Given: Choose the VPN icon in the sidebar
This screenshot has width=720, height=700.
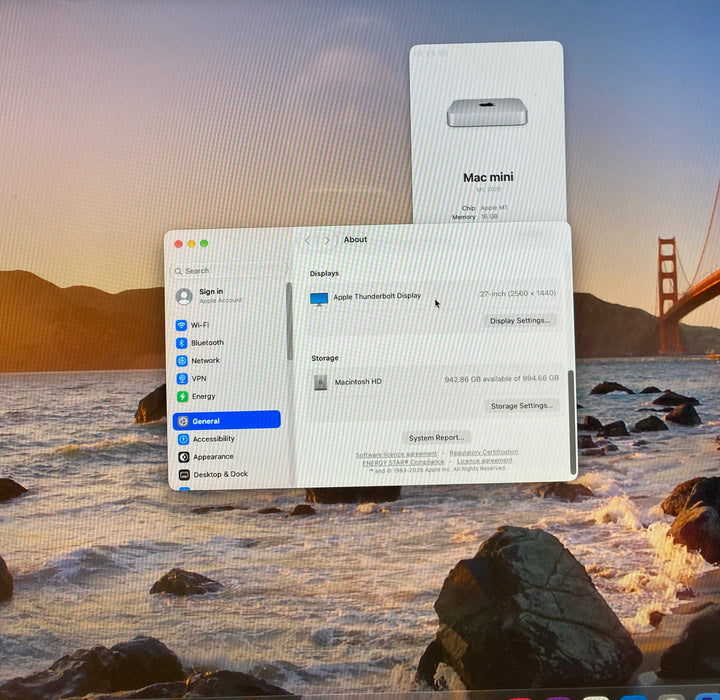Looking at the screenshot, I should click(182, 378).
